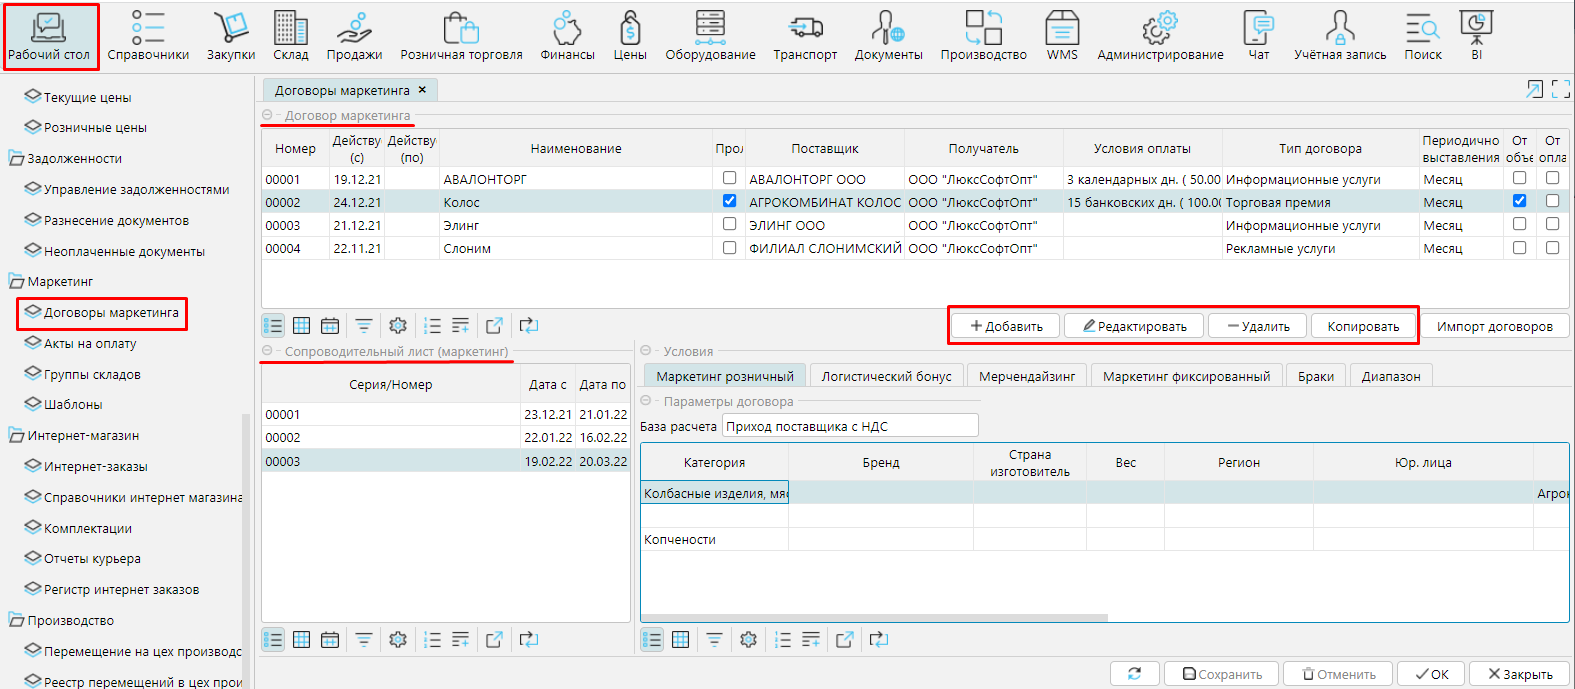The image size is (1575, 689).
Task: Click the Добавить button
Action: 1006,326
